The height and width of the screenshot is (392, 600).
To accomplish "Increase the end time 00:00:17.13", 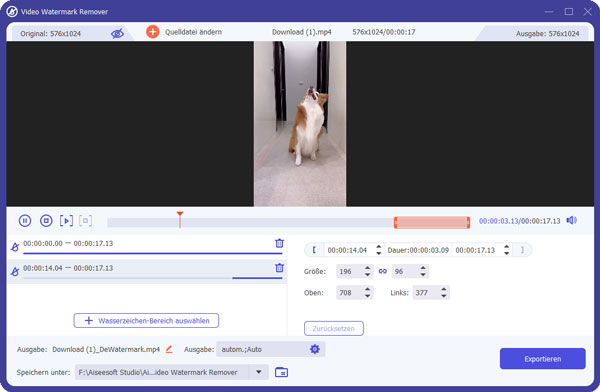I will (x=506, y=247).
